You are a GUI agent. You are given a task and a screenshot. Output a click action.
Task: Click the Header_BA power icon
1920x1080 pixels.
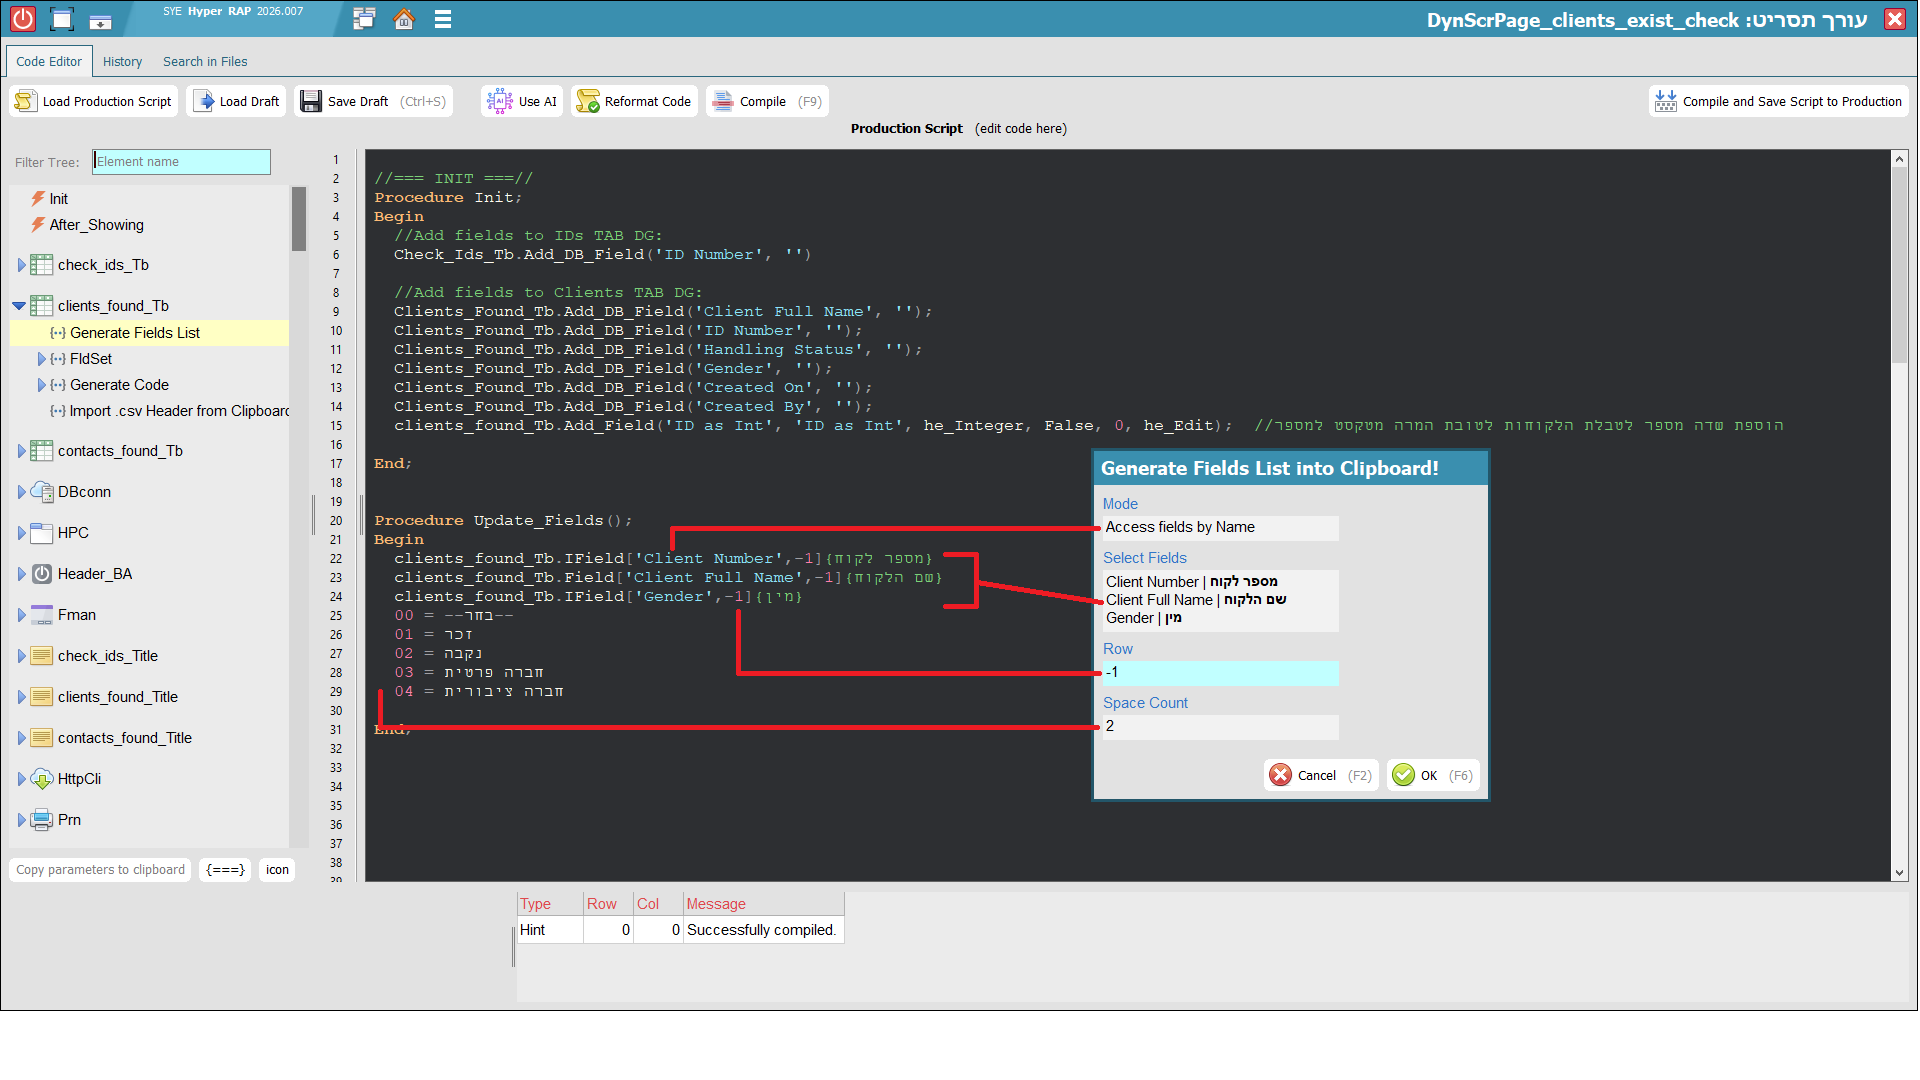pyautogui.click(x=42, y=574)
